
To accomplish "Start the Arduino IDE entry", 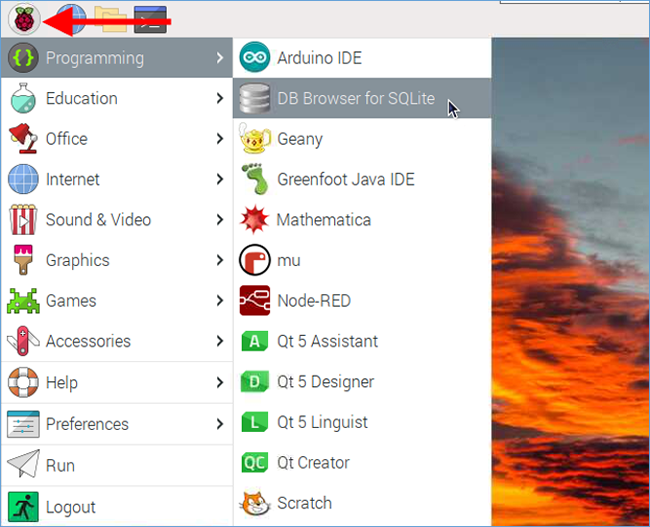I will coord(362,58).
